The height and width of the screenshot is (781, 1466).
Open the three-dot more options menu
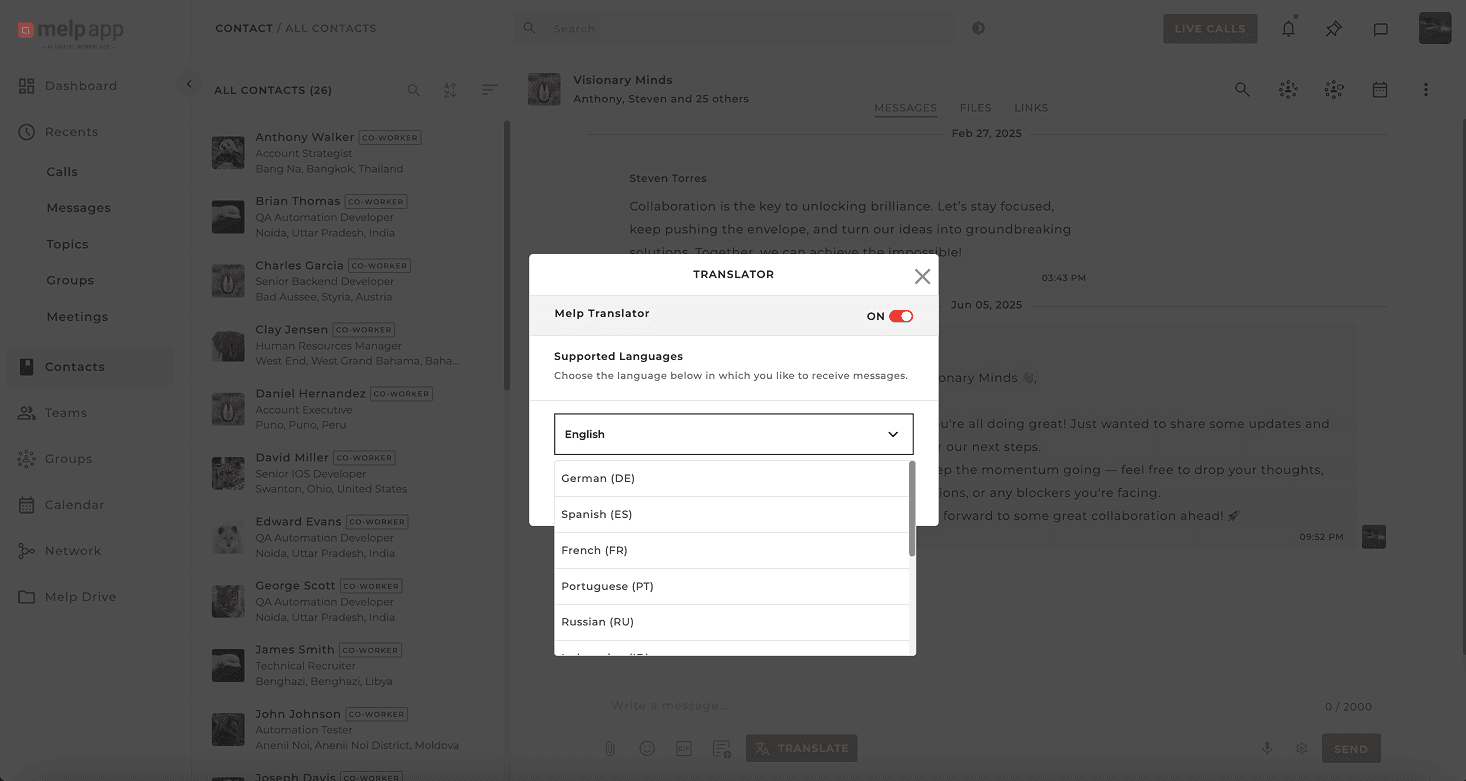point(1426,90)
